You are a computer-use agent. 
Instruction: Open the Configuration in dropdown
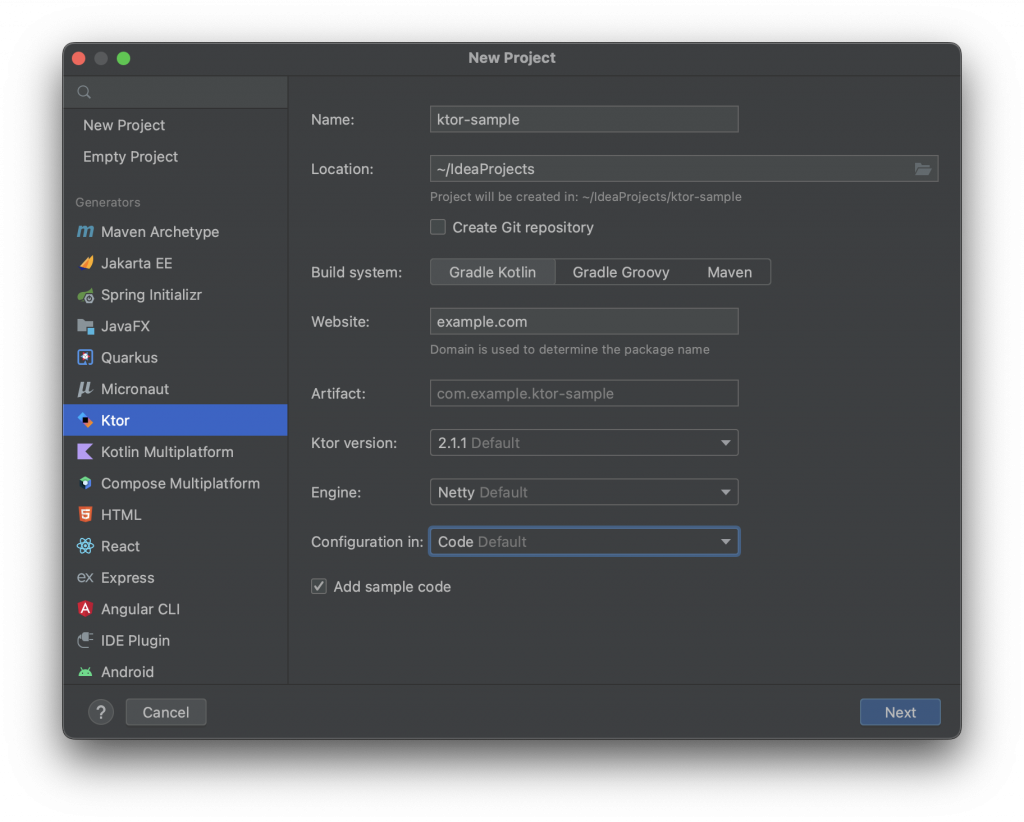tap(584, 542)
